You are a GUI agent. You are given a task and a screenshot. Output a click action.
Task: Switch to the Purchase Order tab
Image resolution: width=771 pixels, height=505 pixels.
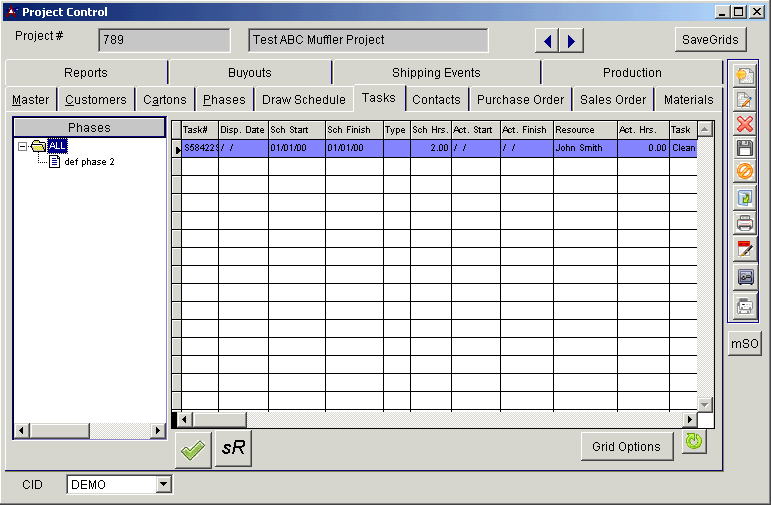pos(520,100)
